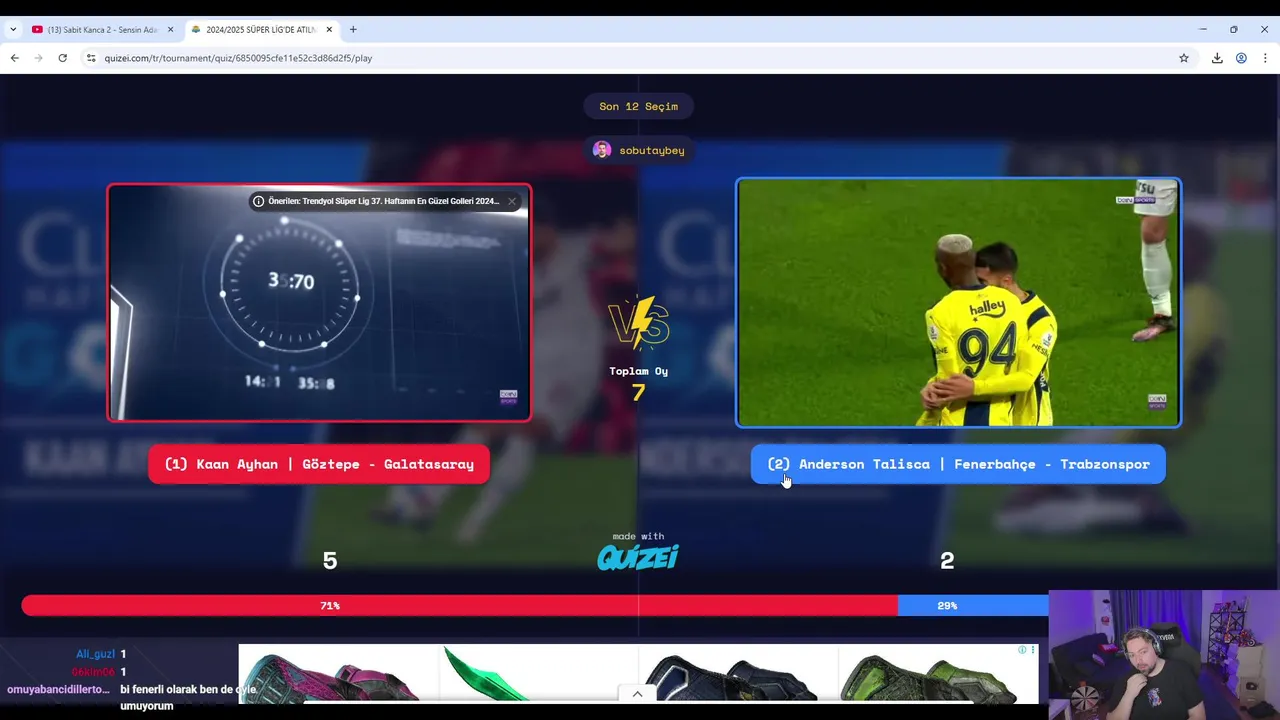Open Chrome profile menu

[1241, 58]
